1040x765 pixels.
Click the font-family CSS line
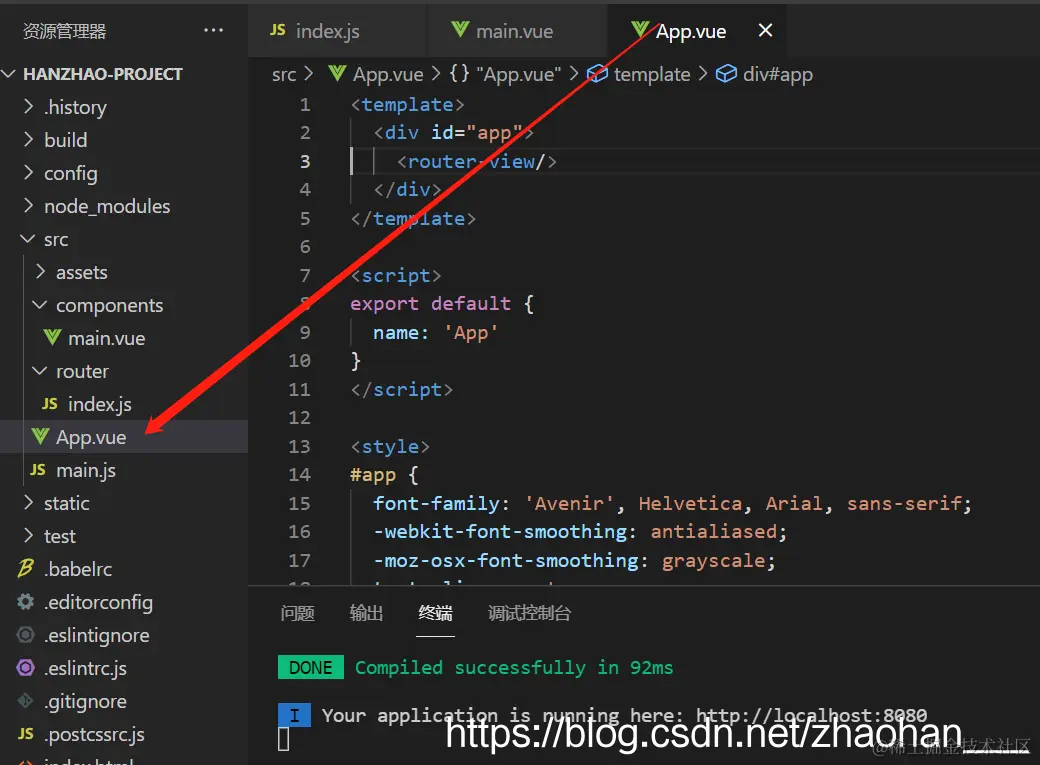(672, 504)
